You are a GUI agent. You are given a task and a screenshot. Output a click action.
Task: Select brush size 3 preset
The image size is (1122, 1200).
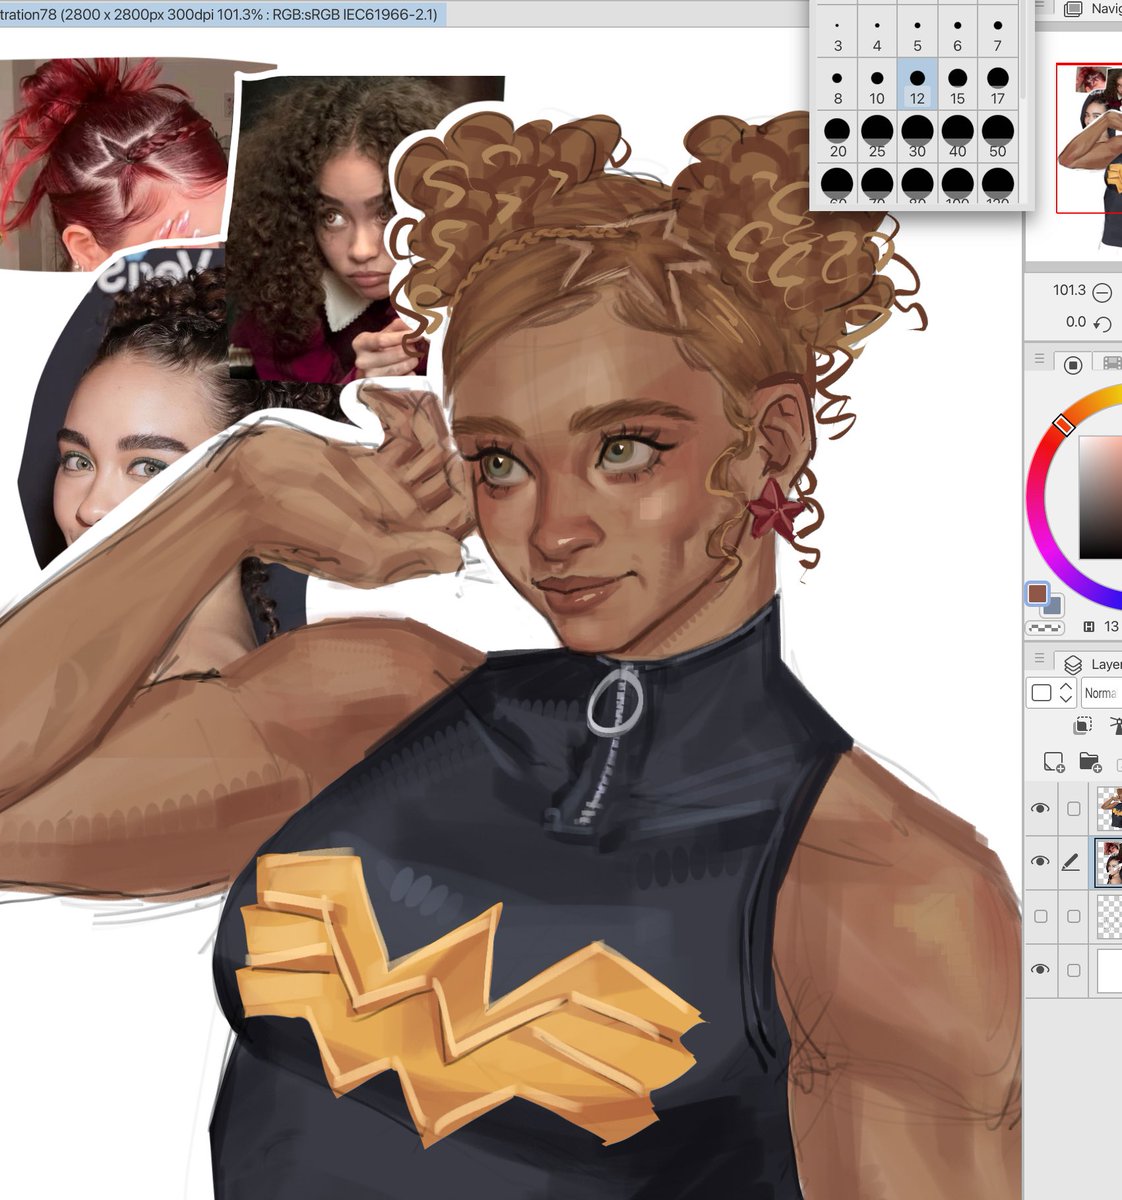(837, 33)
